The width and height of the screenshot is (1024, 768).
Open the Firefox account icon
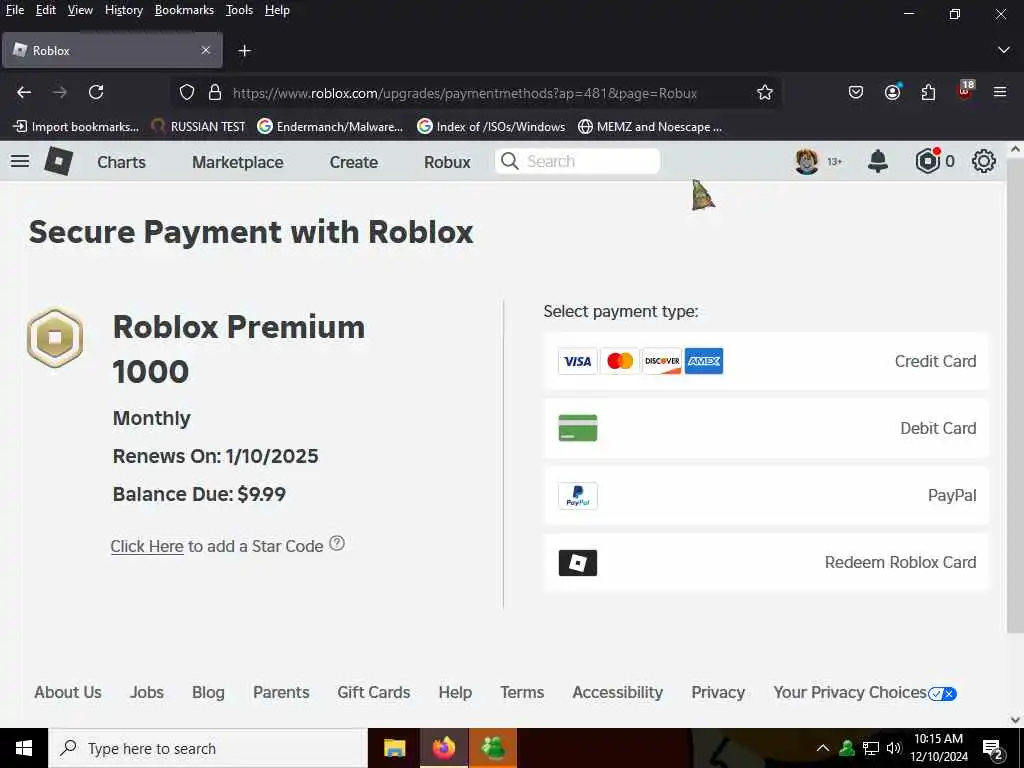pyautogui.click(x=892, y=92)
